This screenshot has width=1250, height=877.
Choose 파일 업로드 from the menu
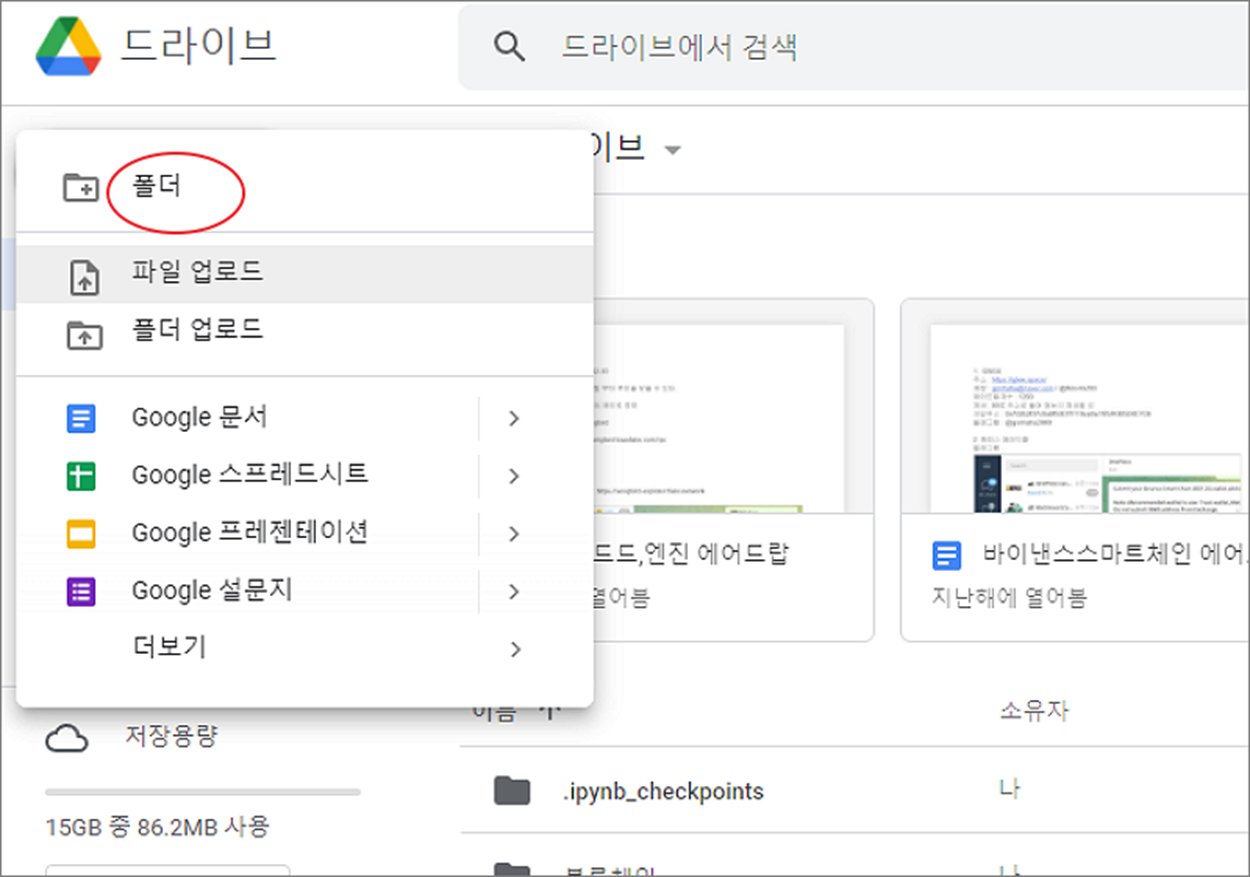[x=305, y=274]
